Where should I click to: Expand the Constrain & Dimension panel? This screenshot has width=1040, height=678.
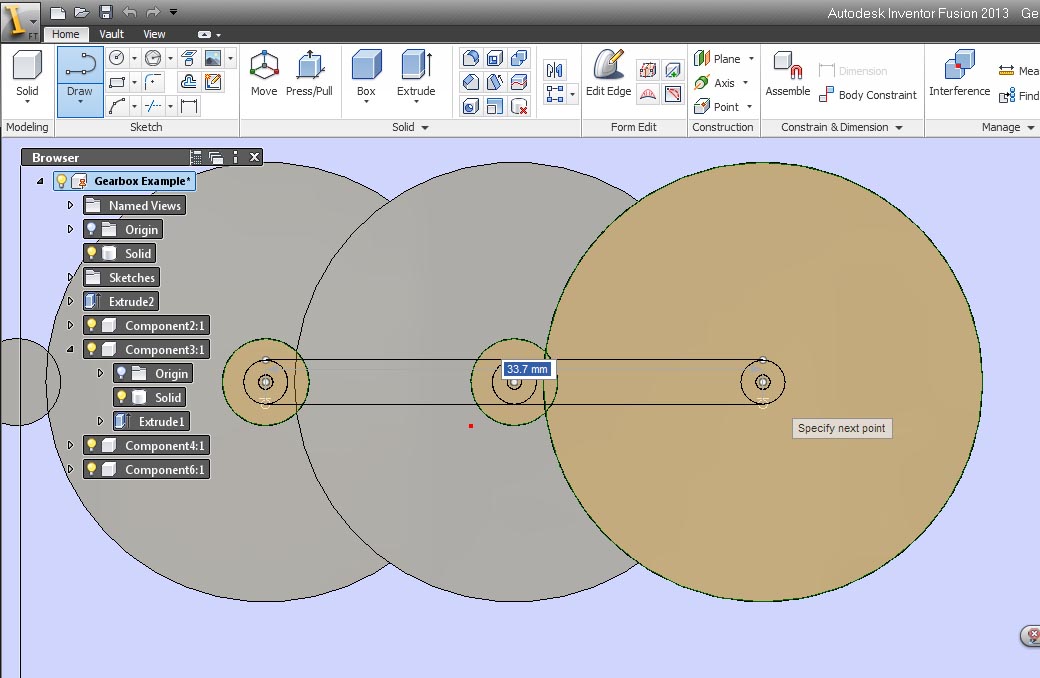click(x=898, y=128)
